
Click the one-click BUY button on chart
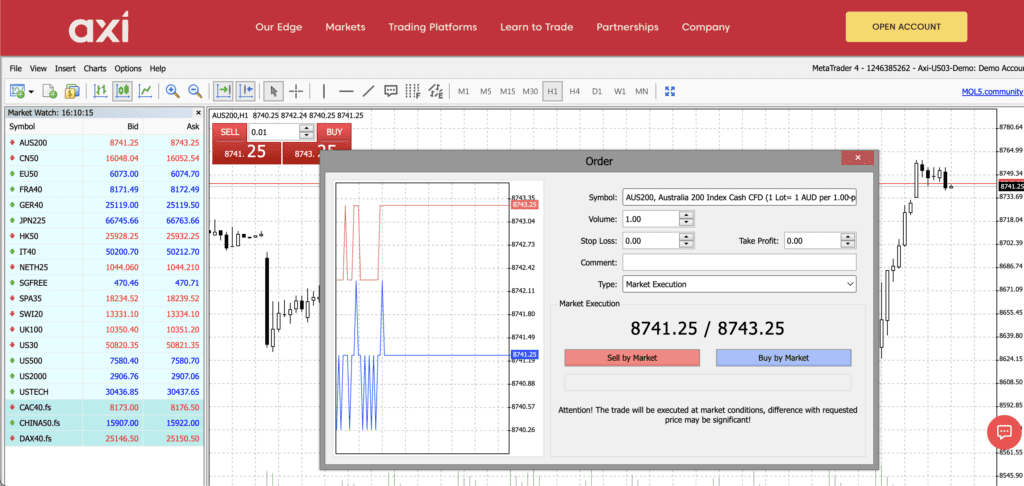pos(334,132)
